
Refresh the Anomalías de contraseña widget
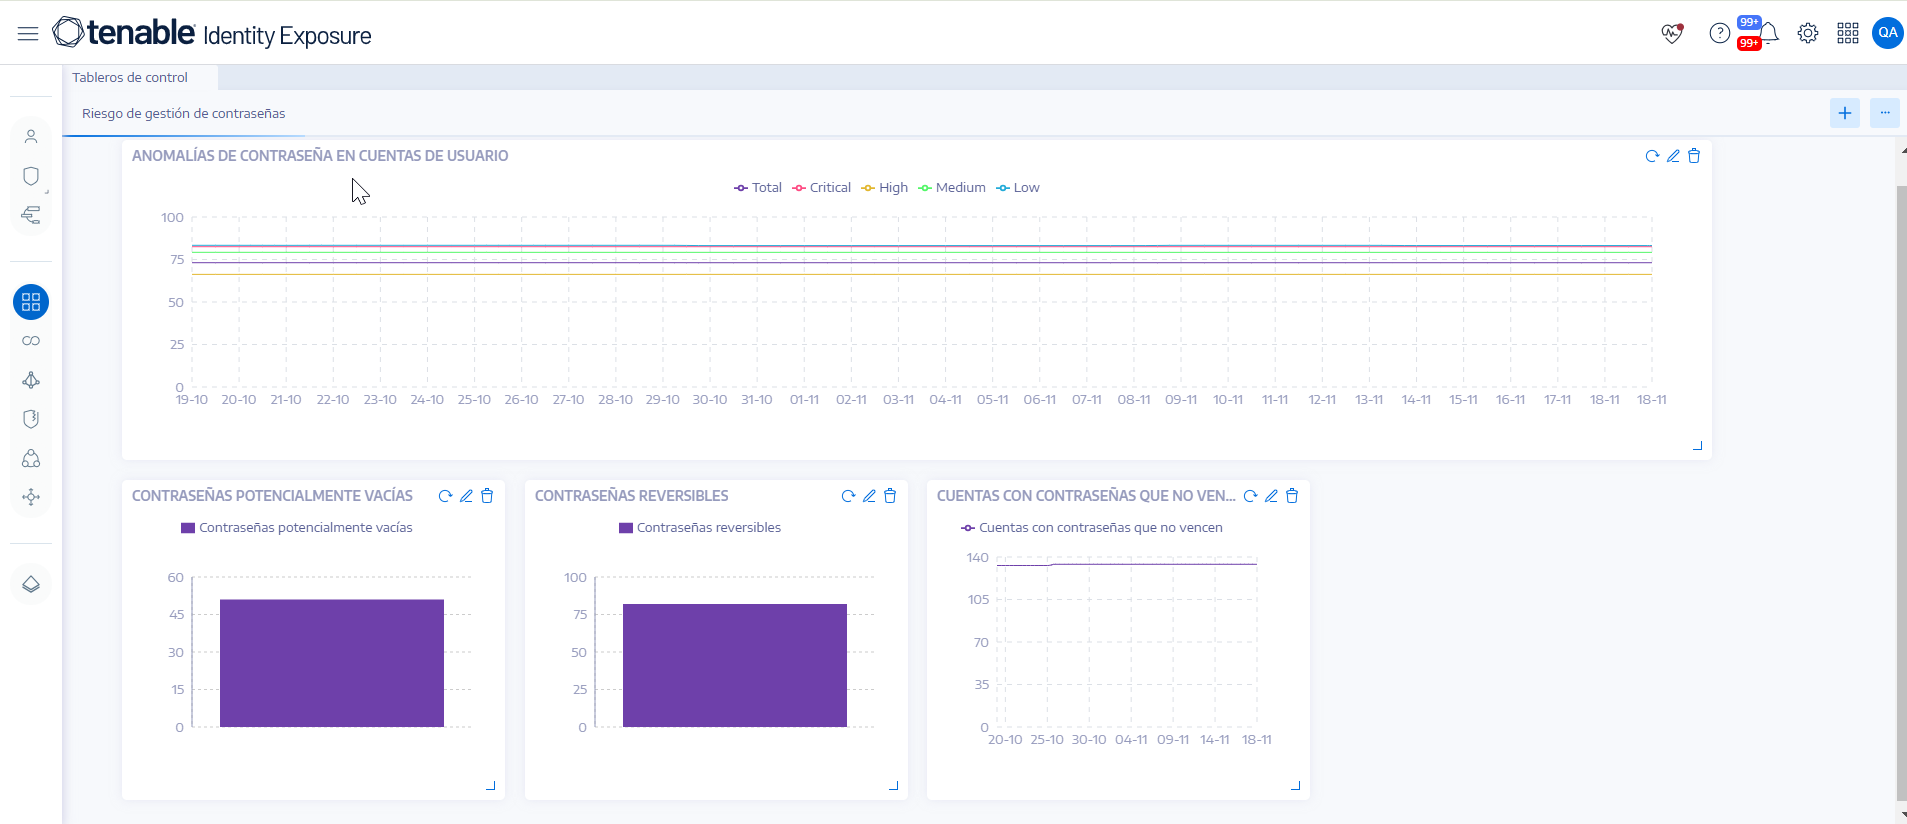[1652, 156]
